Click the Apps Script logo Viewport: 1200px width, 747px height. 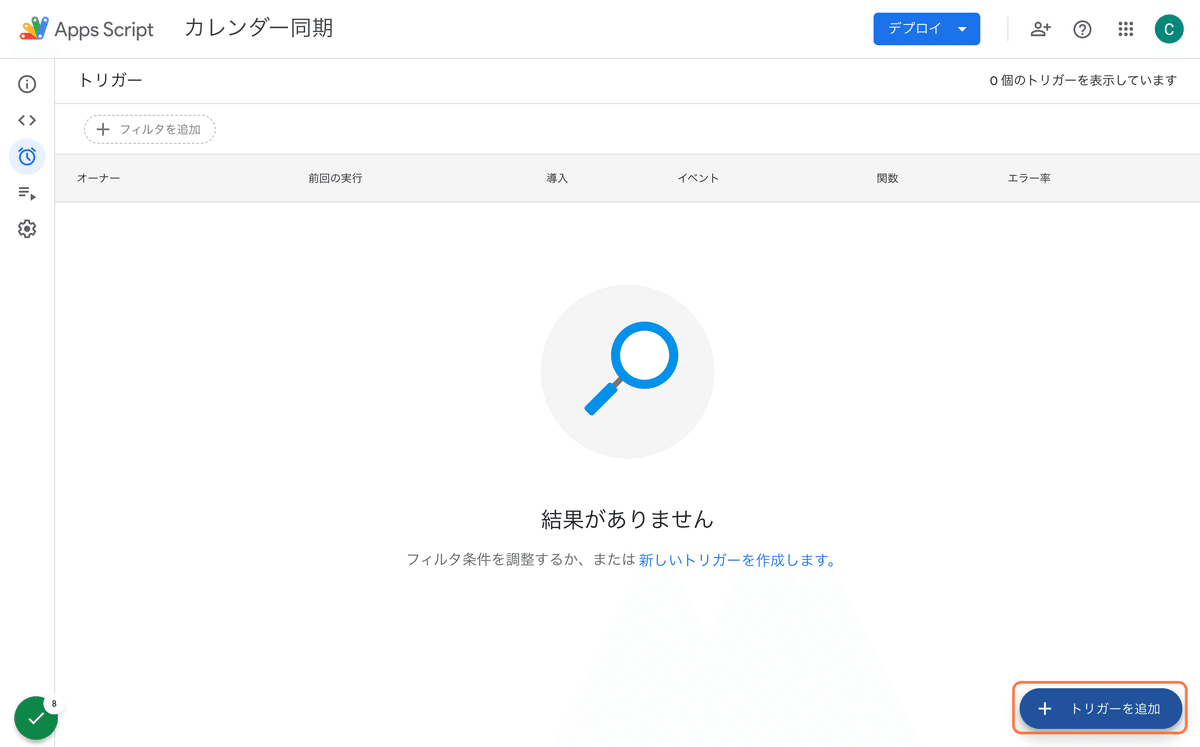pyautogui.click(x=87, y=29)
